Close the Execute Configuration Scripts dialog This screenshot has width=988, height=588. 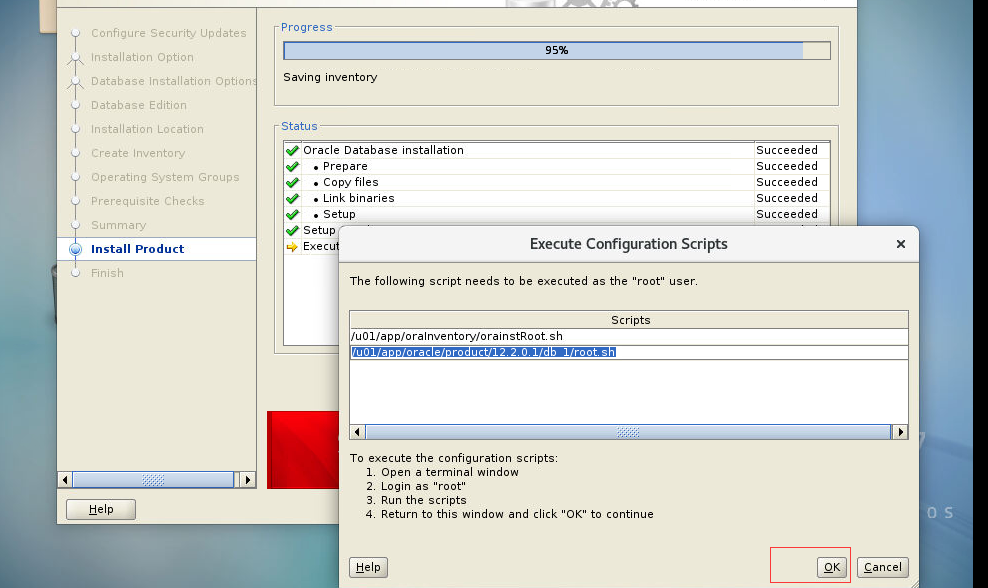tap(900, 244)
